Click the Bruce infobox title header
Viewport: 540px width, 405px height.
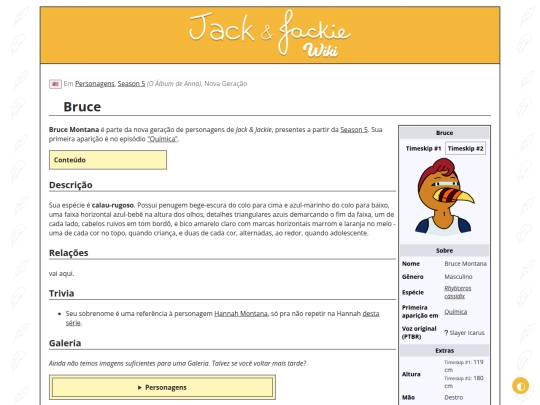click(444, 133)
